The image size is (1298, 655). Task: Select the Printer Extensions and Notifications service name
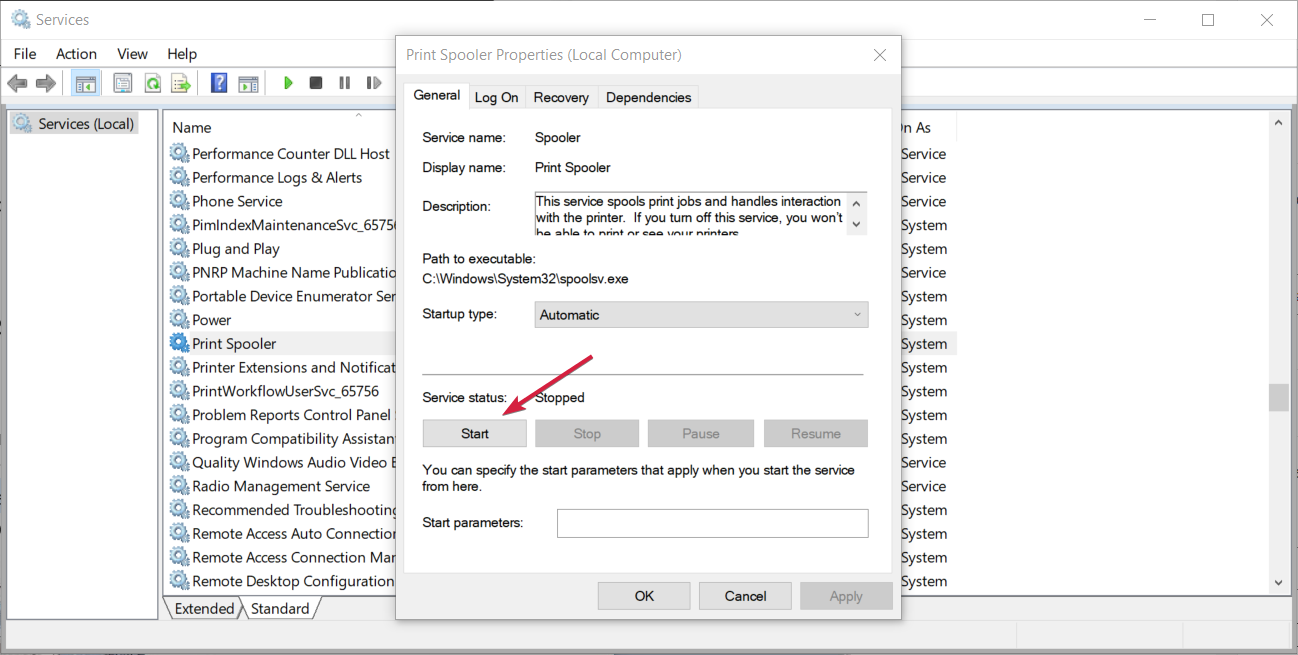(294, 367)
